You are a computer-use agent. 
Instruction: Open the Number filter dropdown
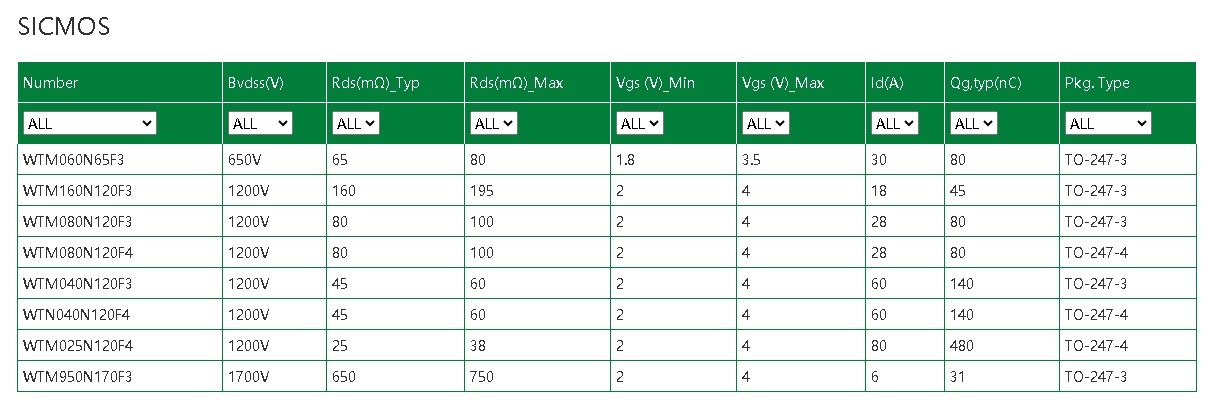pyautogui.click(x=90, y=123)
